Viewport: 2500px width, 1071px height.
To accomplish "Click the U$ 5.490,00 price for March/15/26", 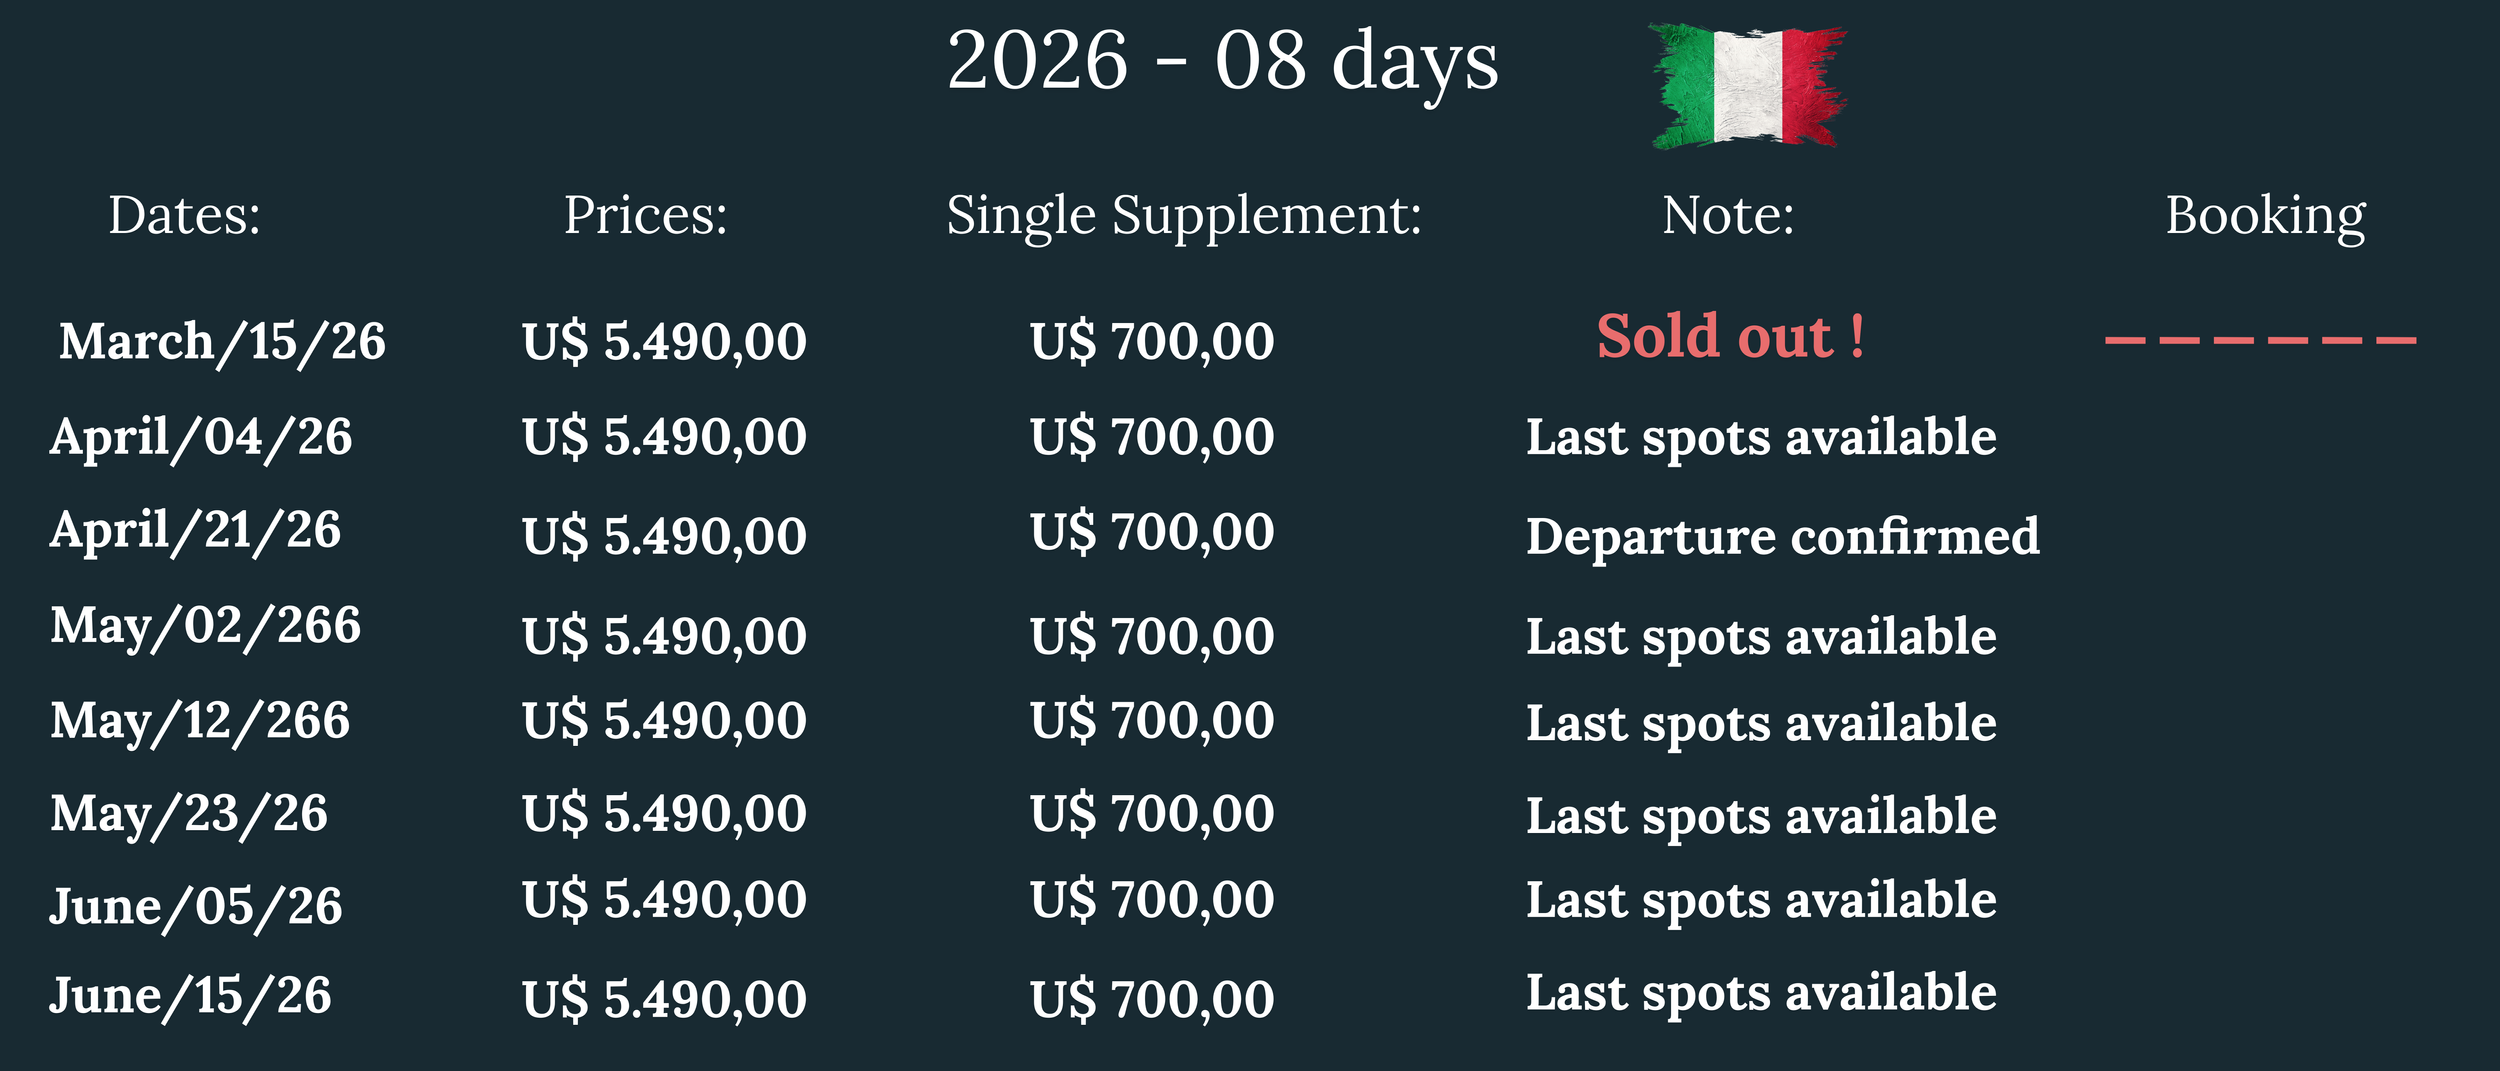I will coord(664,343).
